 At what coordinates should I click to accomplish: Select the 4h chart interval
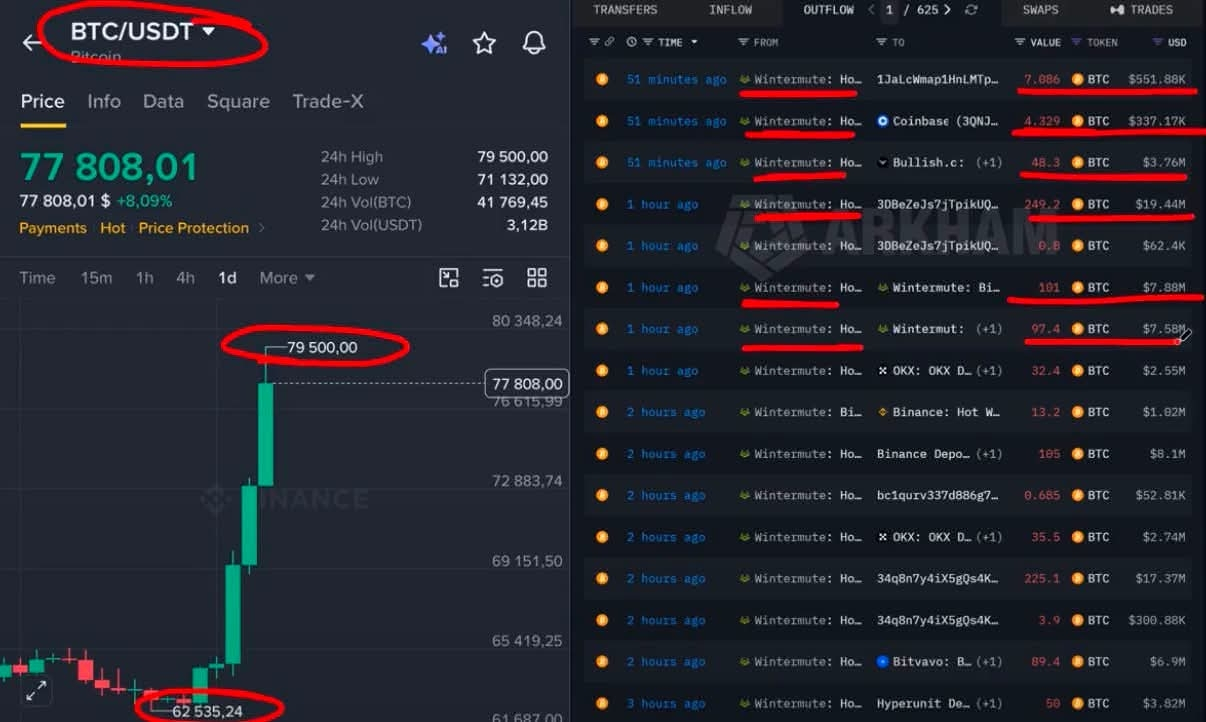pos(185,278)
